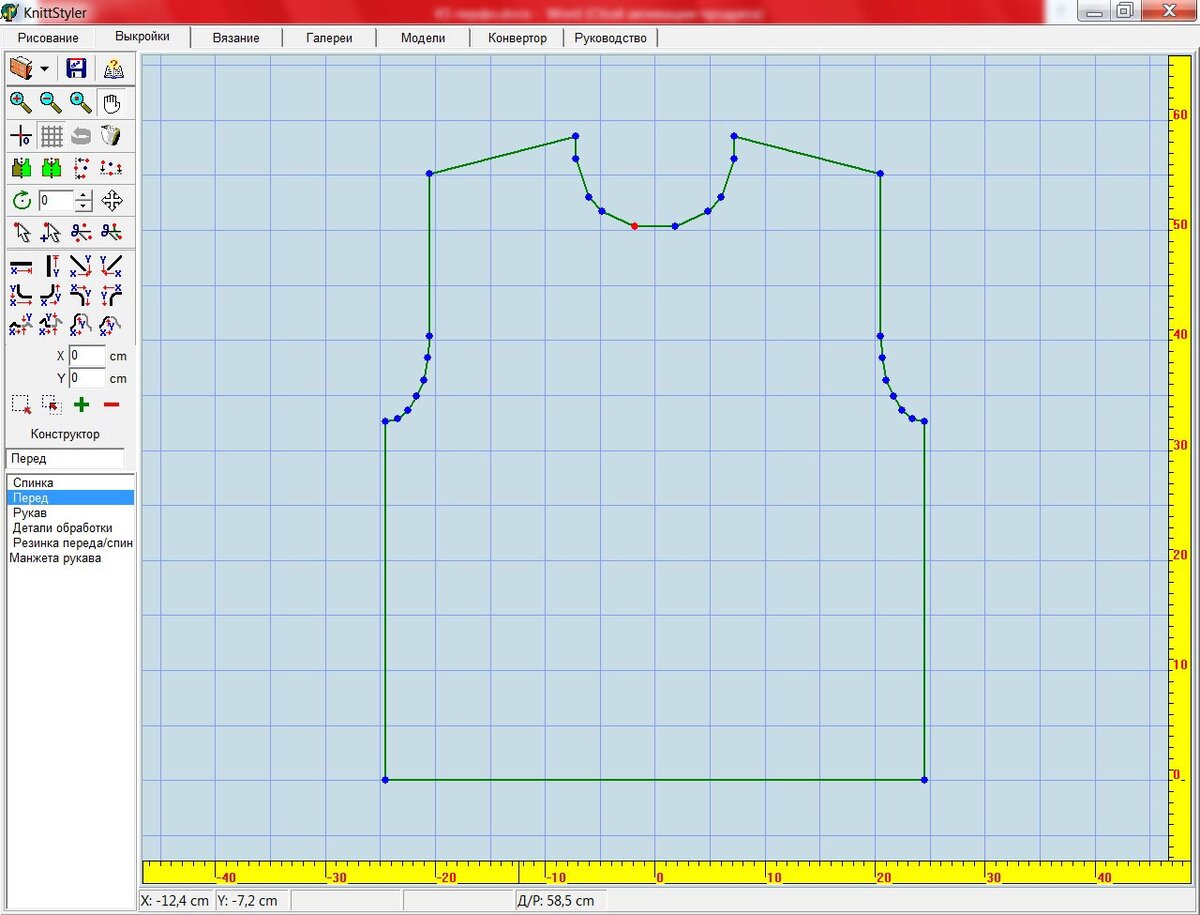Select diagonal line down-left tool
Image resolution: width=1200 pixels, height=915 pixels.
(111, 266)
